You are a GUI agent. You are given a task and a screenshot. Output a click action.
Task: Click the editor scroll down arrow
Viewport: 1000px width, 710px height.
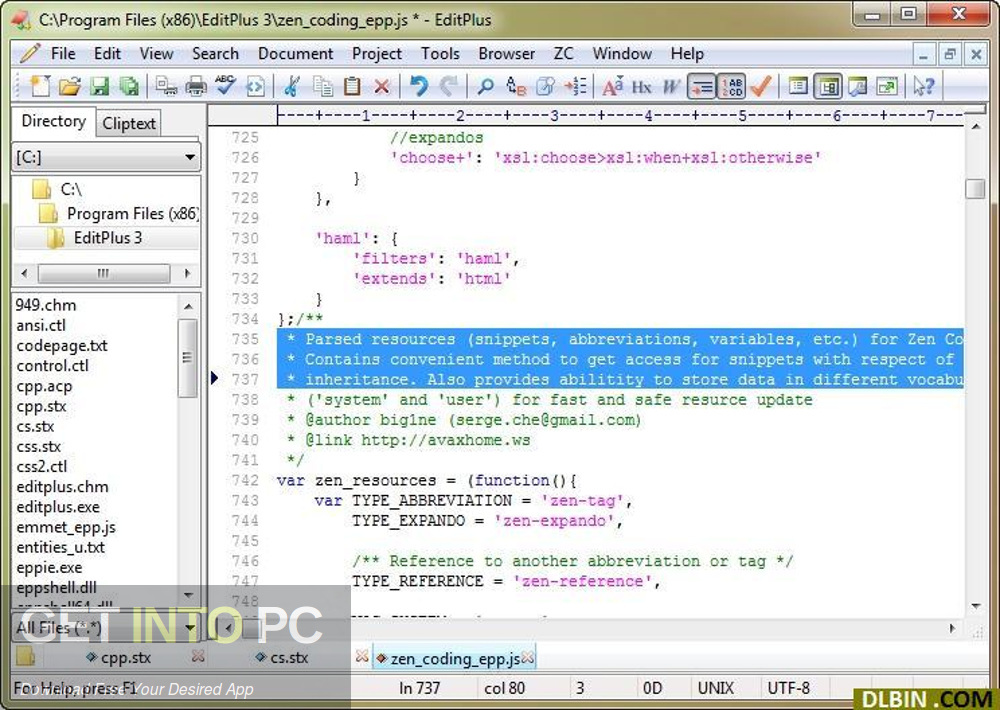(x=976, y=605)
